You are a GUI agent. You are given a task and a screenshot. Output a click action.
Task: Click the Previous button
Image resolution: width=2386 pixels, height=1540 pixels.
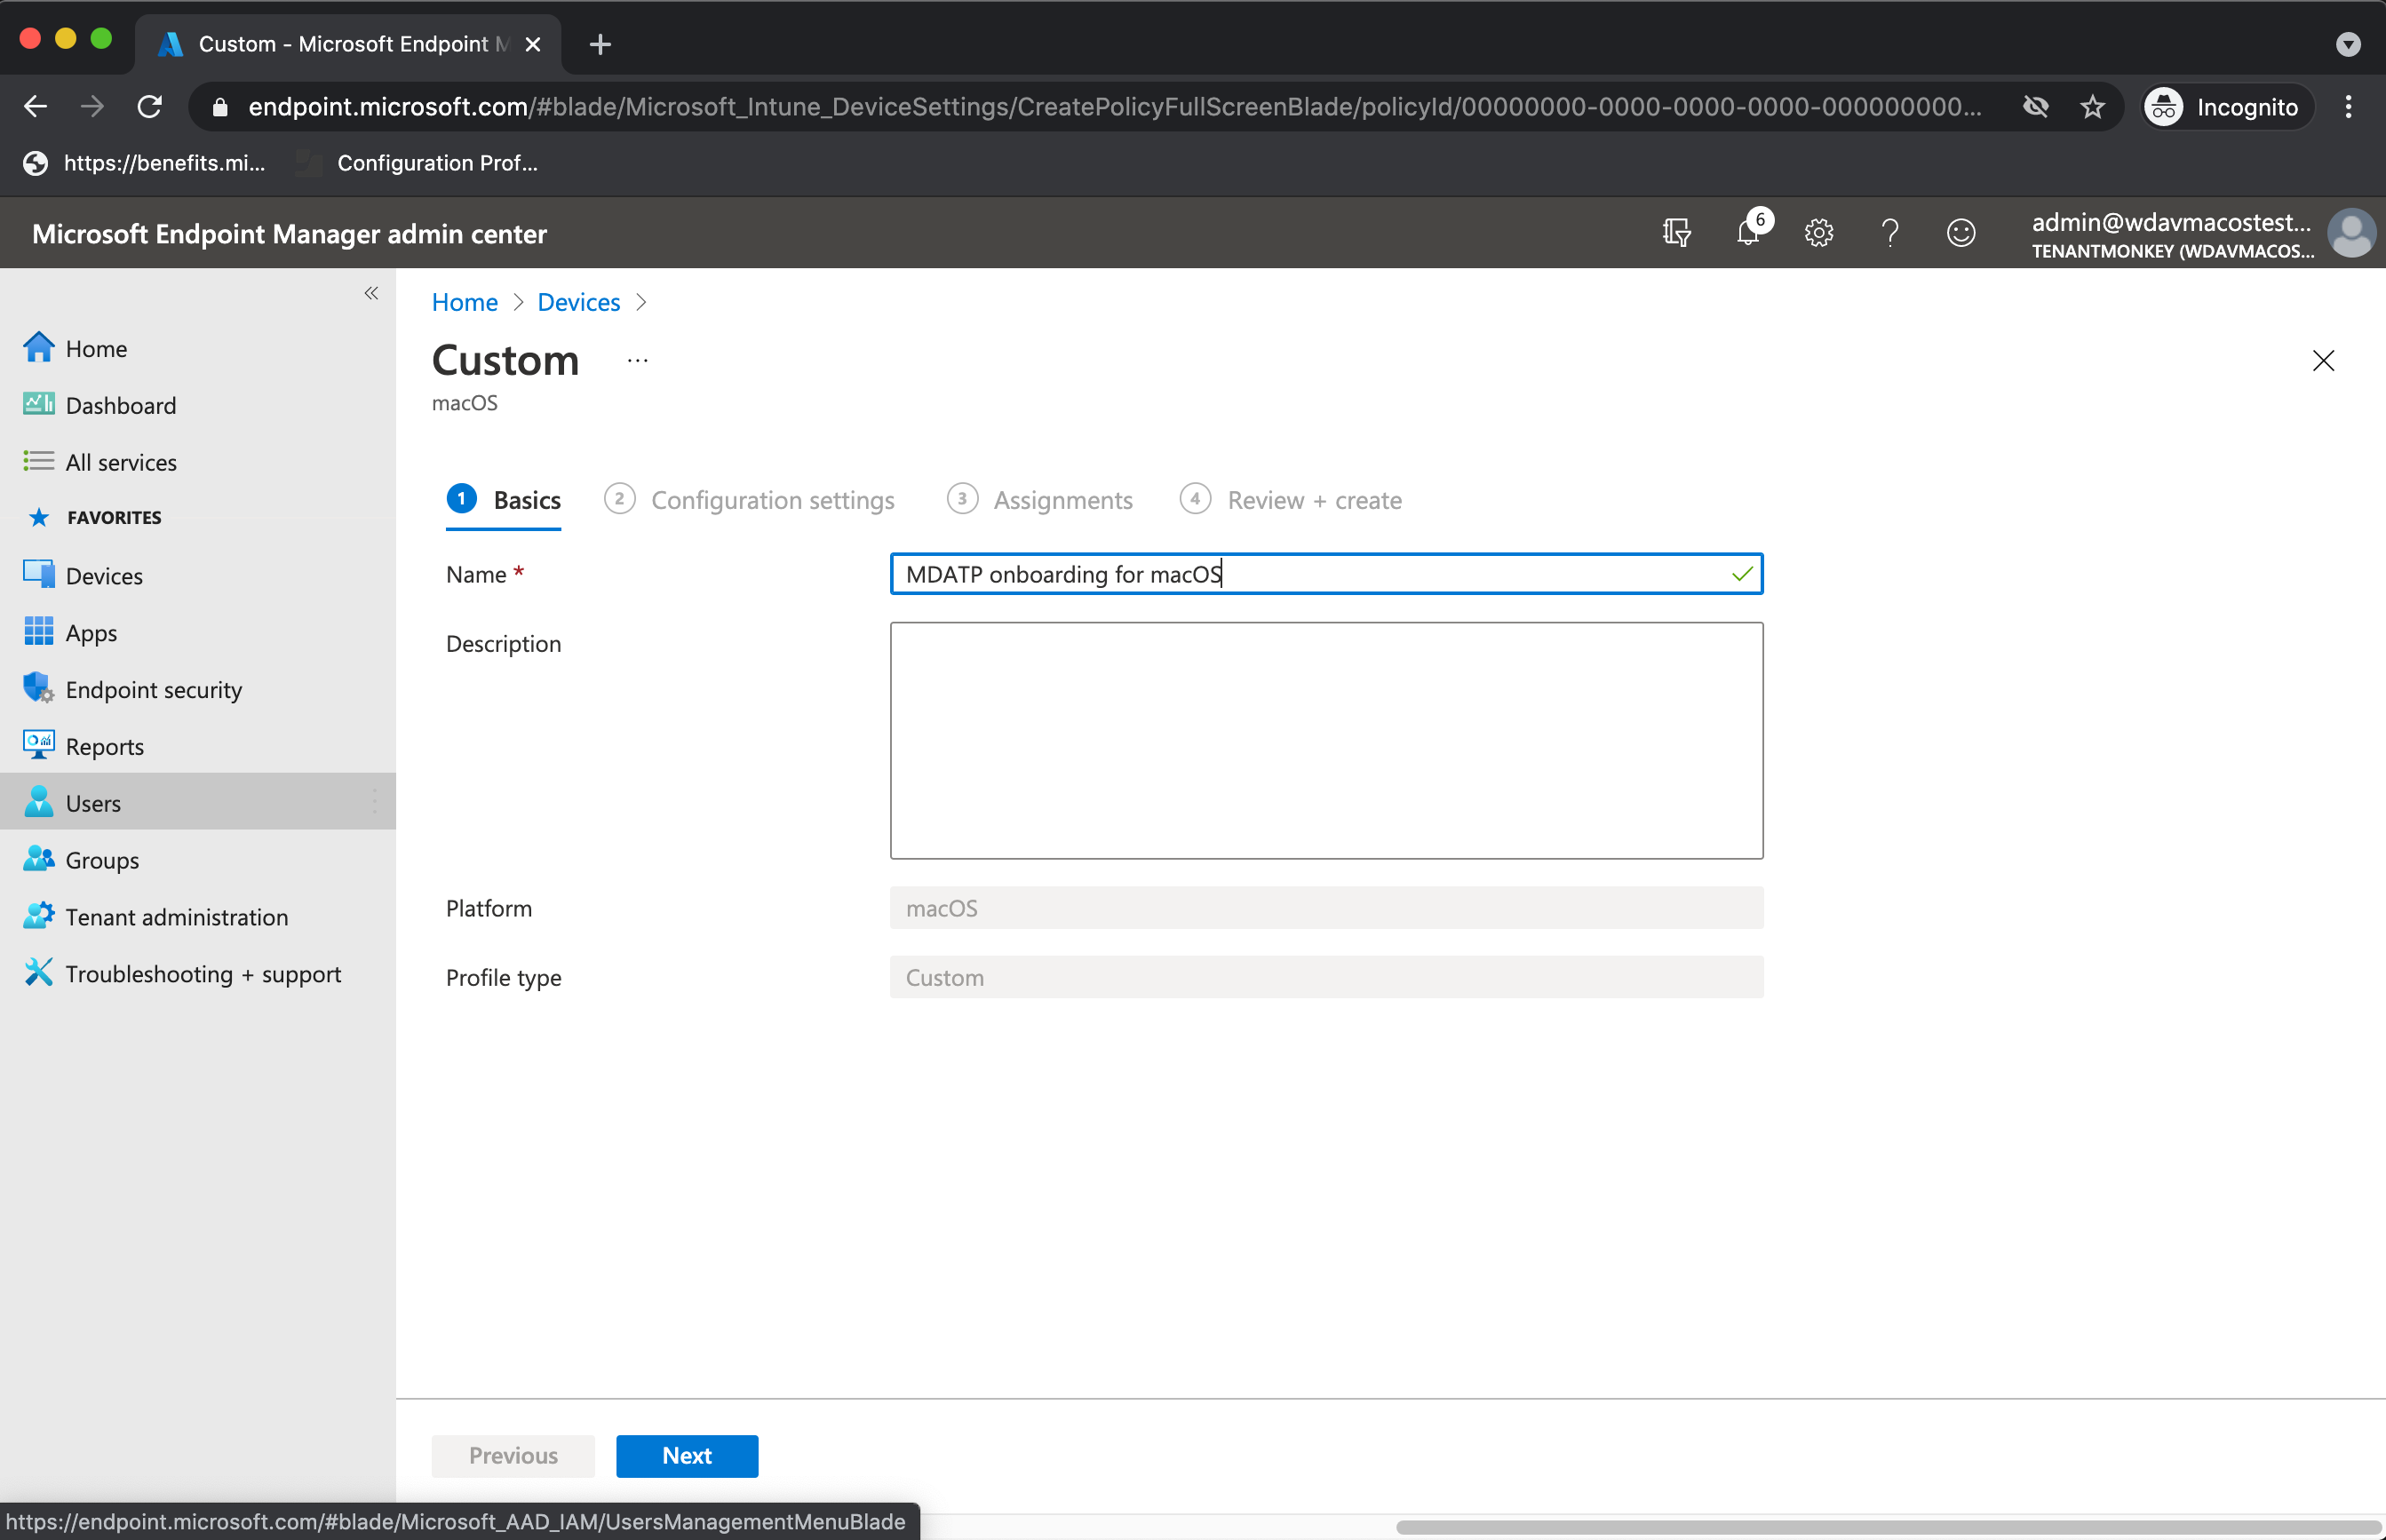point(513,1456)
